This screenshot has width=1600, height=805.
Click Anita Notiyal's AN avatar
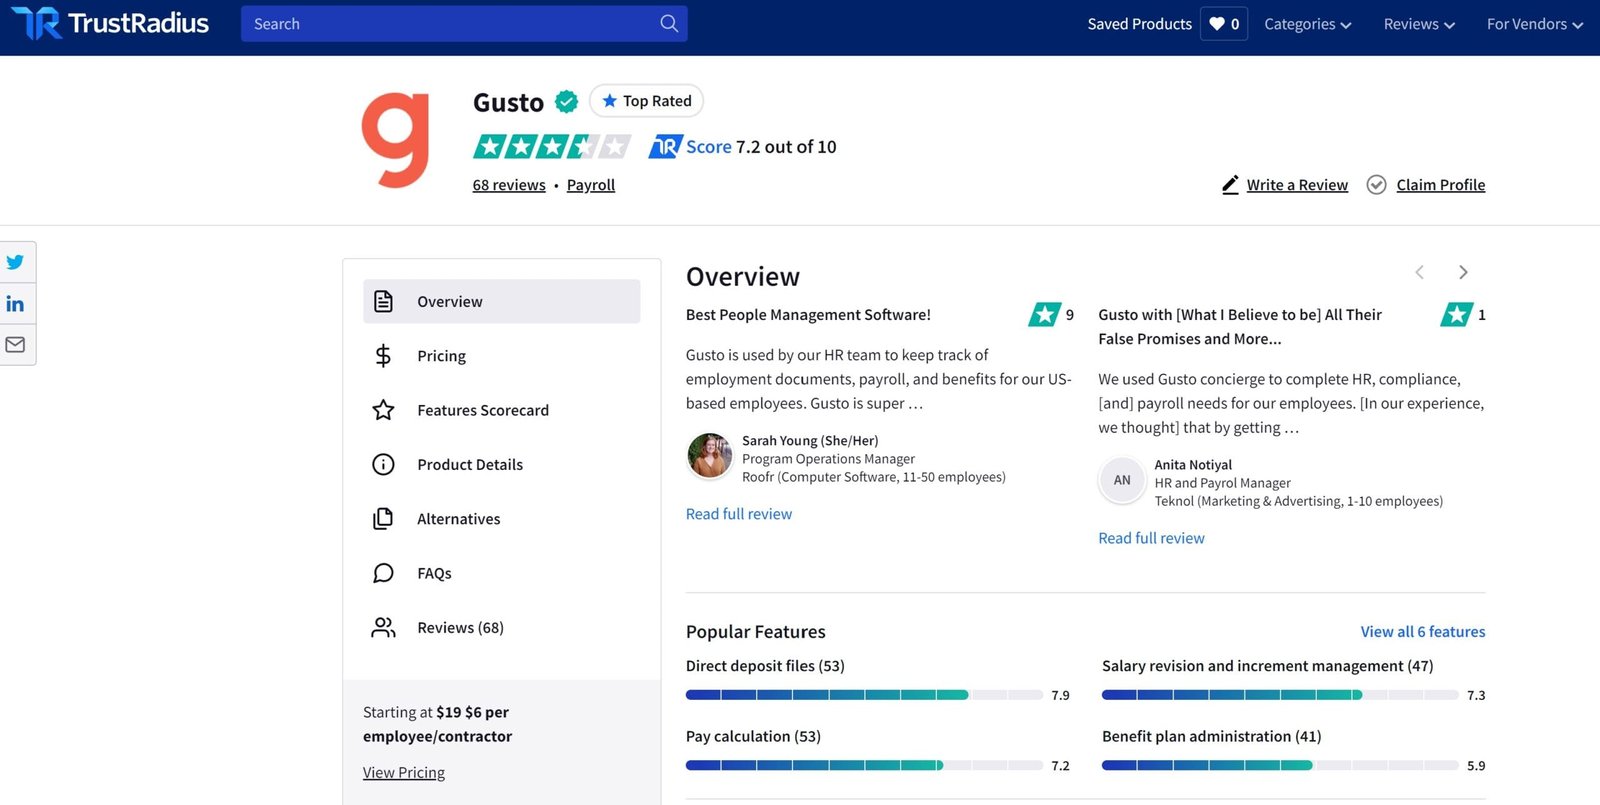(x=1122, y=480)
